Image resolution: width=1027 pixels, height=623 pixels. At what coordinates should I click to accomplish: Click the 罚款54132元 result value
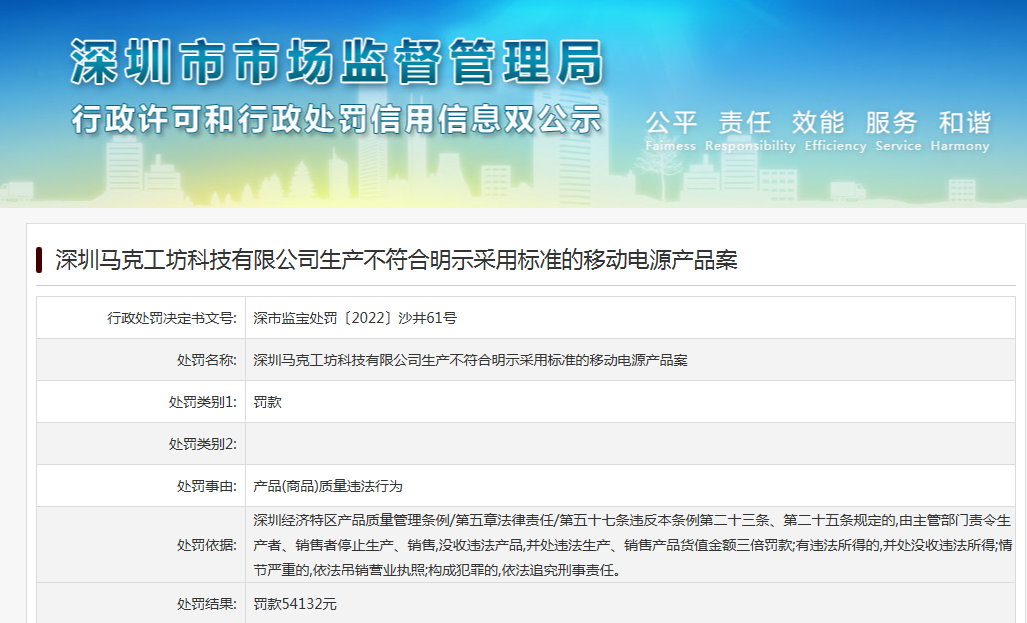point(295,604)
